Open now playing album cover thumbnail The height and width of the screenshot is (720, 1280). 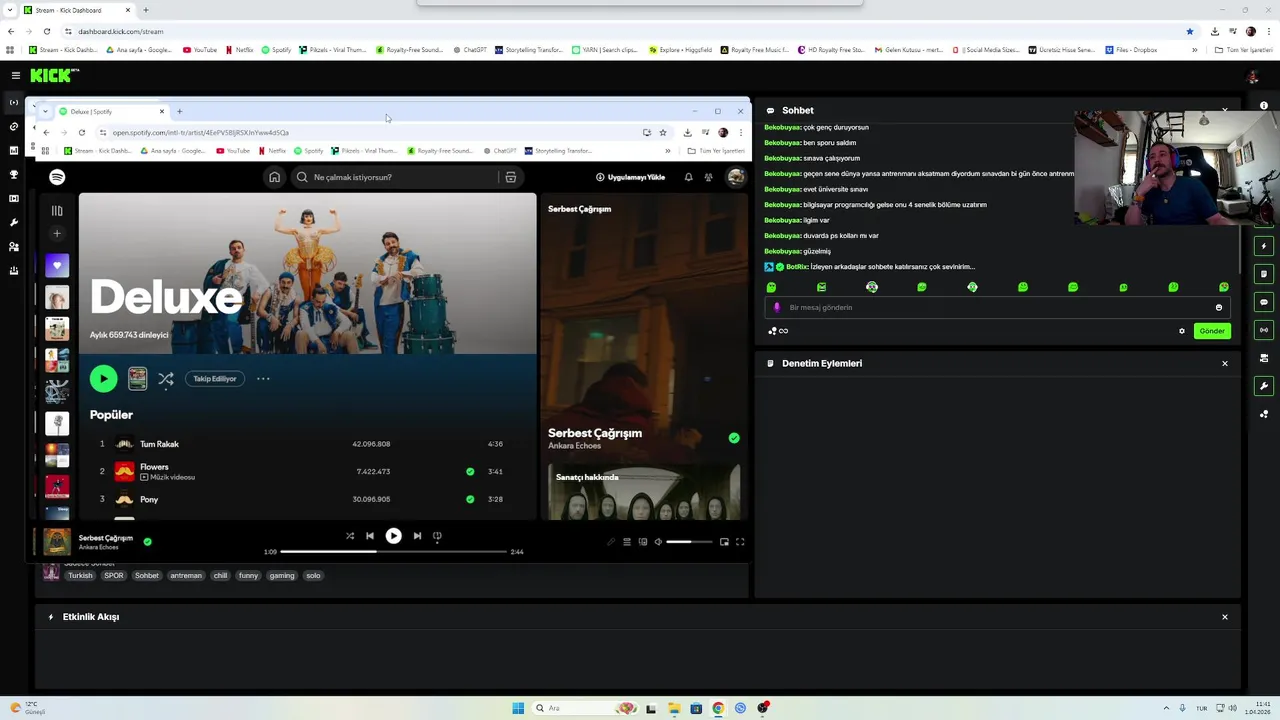57,541
